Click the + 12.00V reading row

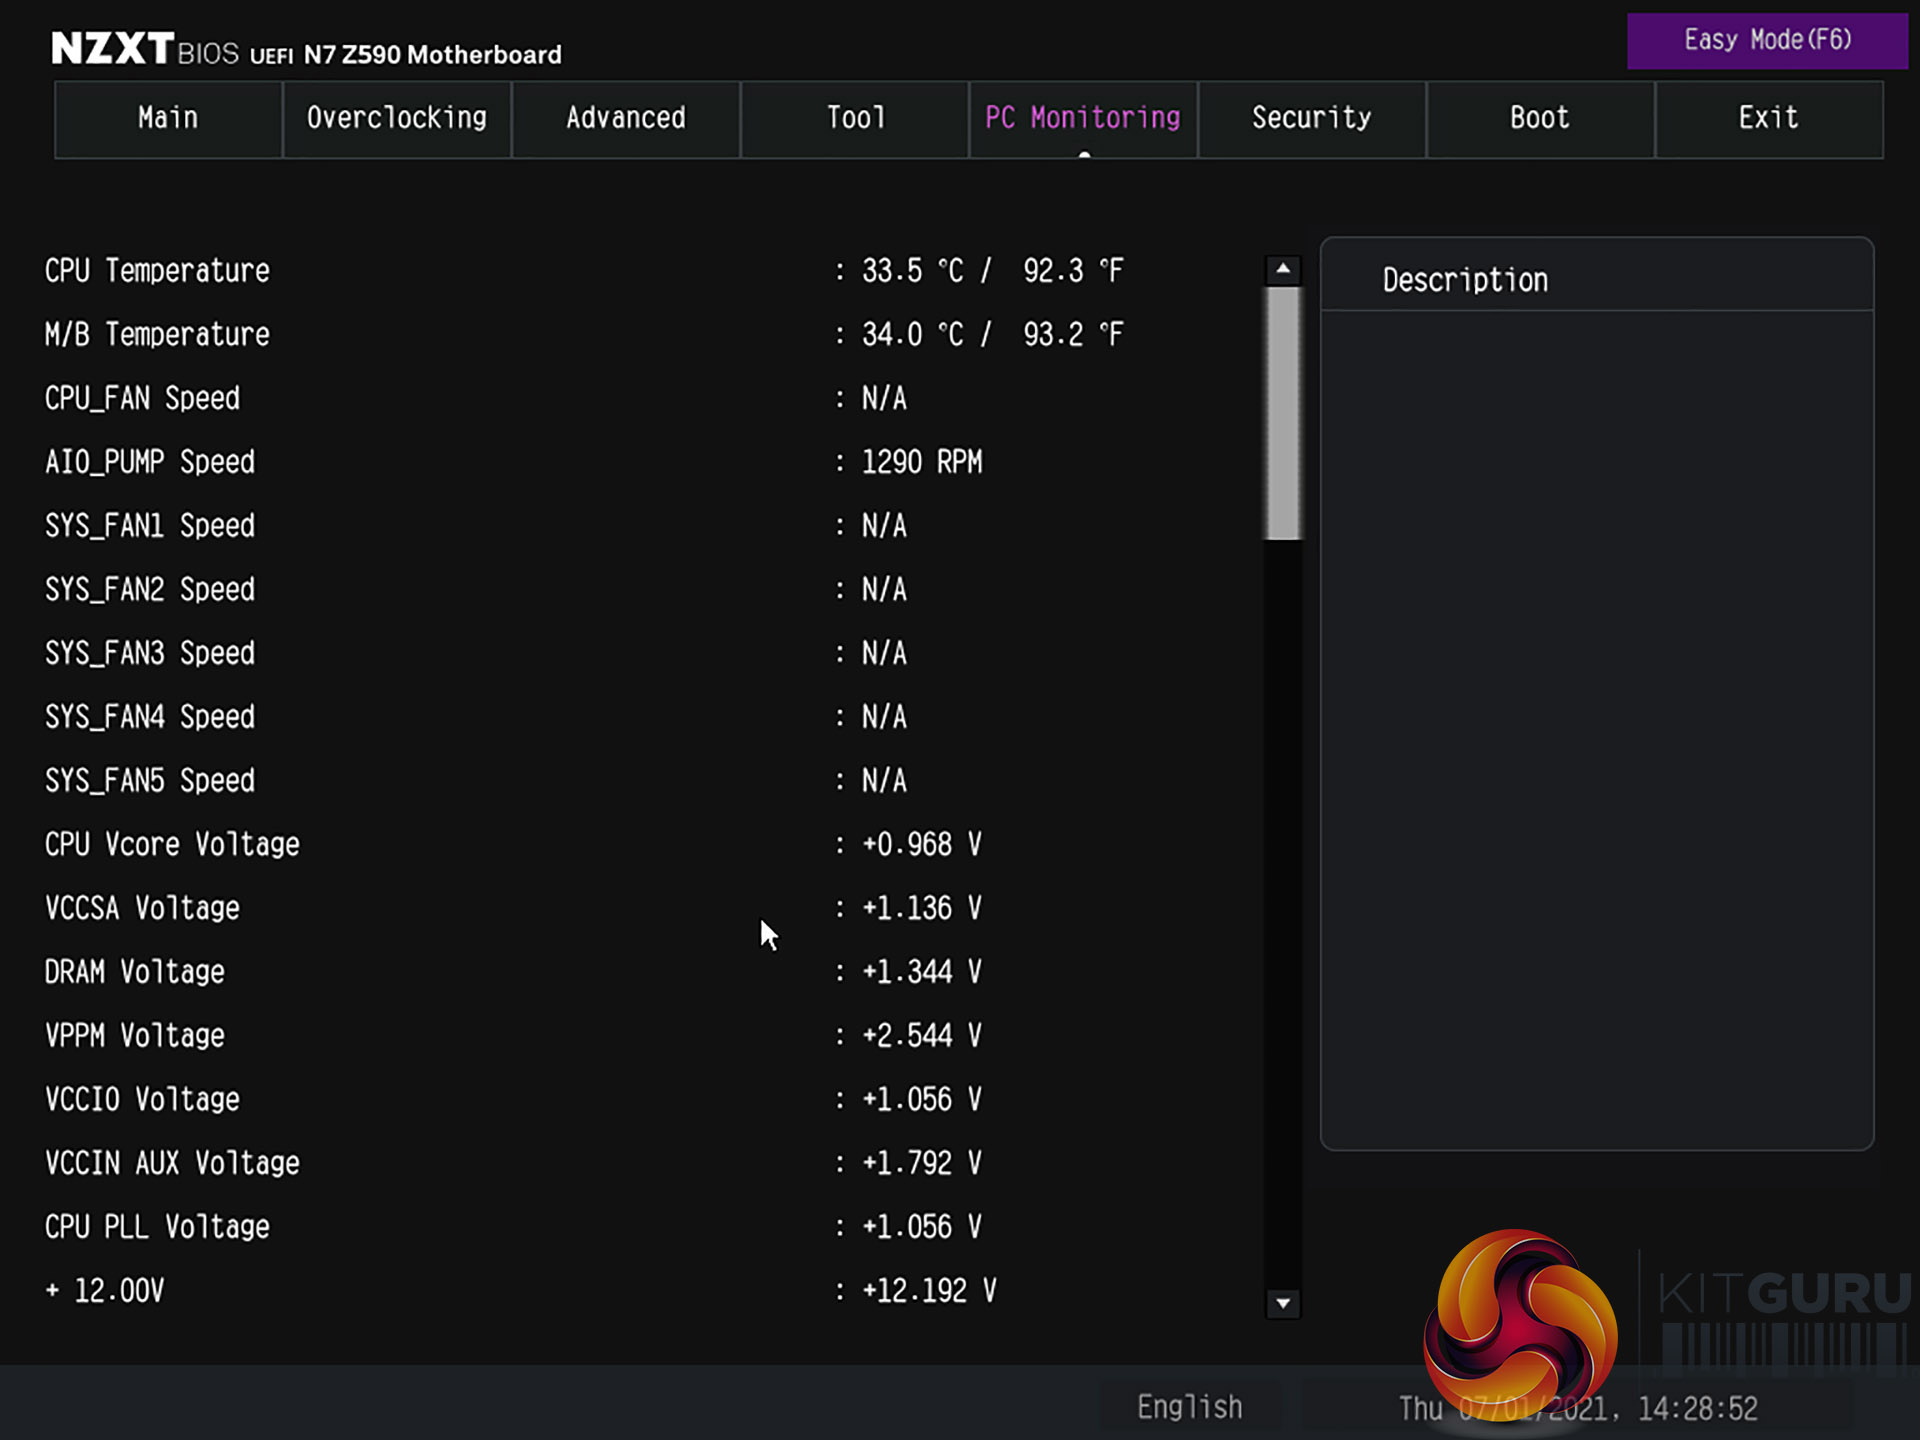coord(105,1291)
